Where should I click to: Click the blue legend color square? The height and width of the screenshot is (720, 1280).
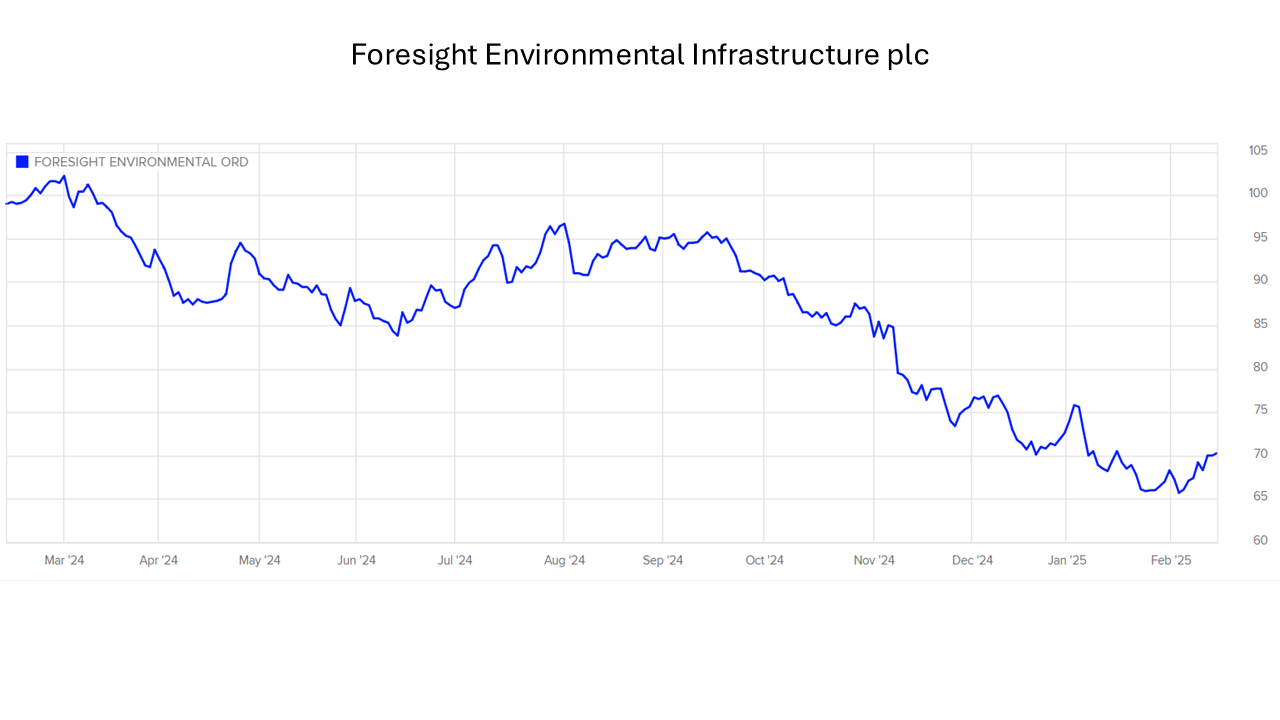click(x=22, y=162)
